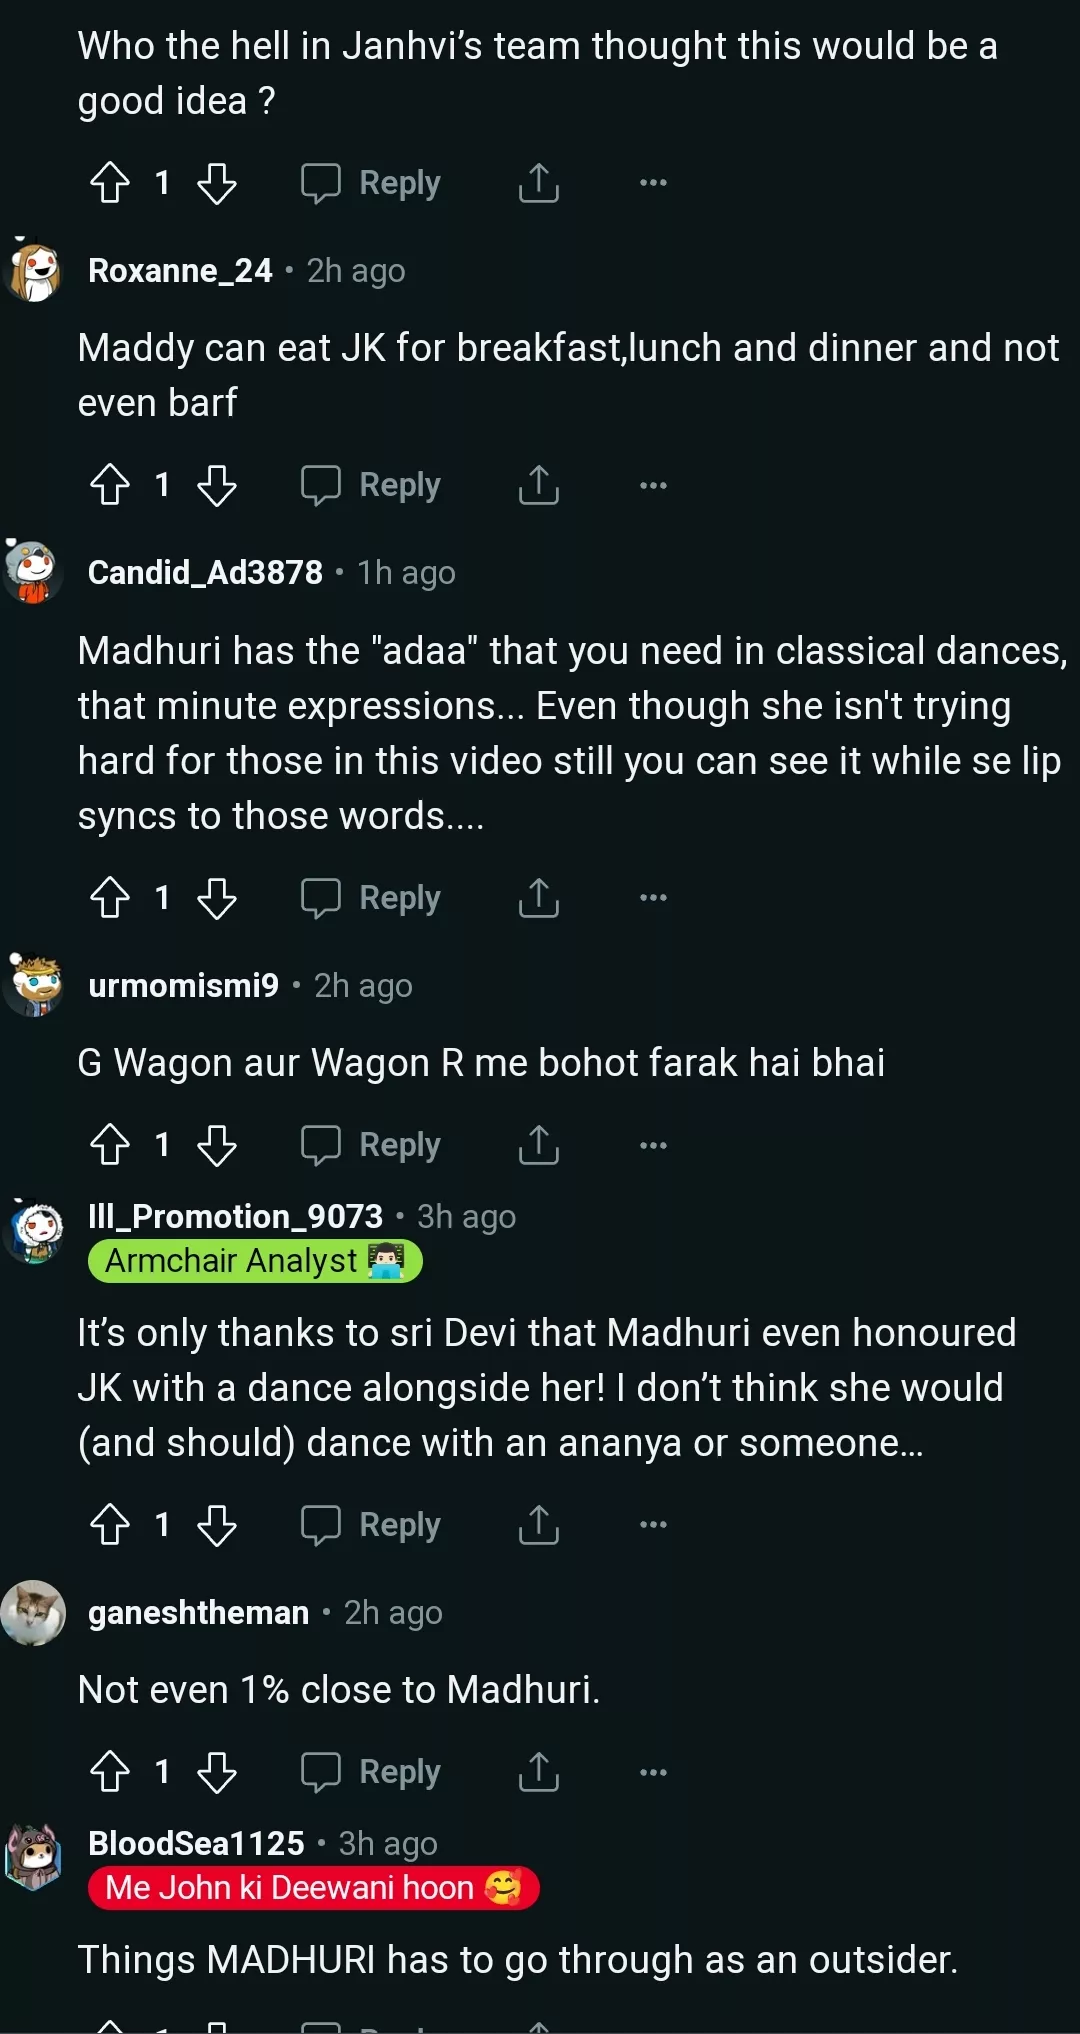Reply to Candid_Ad3878's comment

click(x=372, y=898)
